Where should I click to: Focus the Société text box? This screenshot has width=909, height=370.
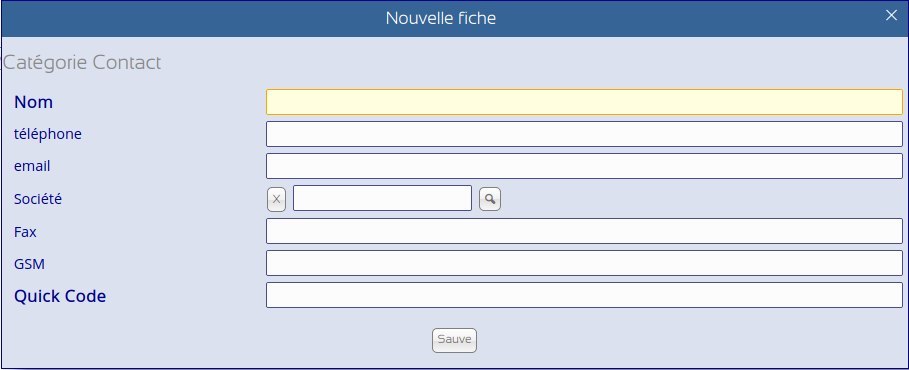pyautogui.click(x=383, y=198)
